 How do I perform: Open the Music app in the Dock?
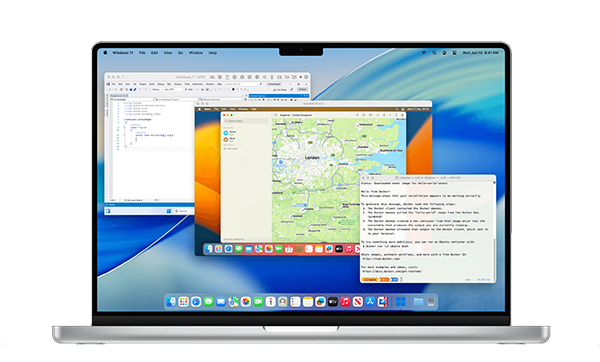(x=345, y=302)
